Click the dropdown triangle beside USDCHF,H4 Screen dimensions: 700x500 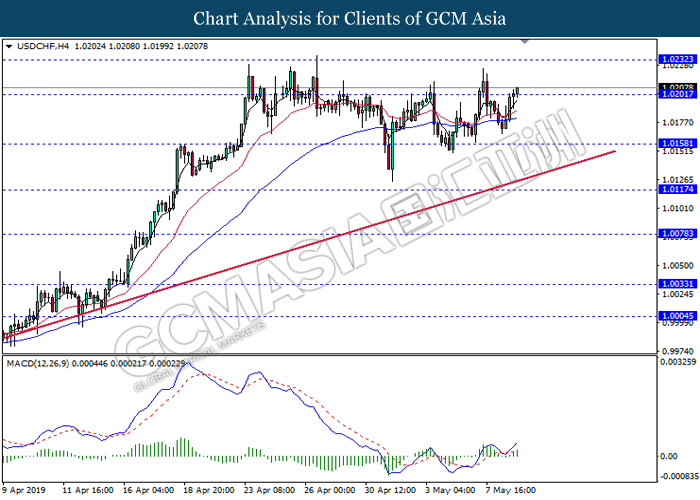pyautogui.click(x=9, y=46)
